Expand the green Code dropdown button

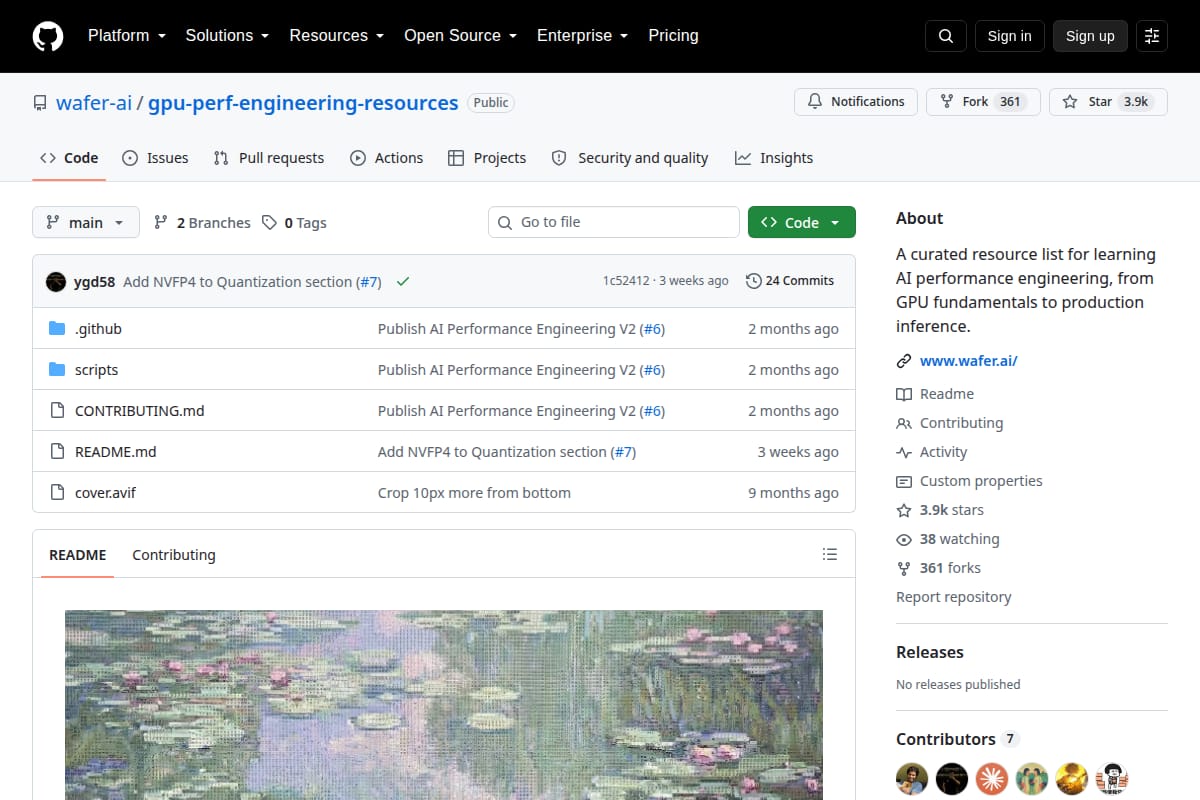[802, 223]
